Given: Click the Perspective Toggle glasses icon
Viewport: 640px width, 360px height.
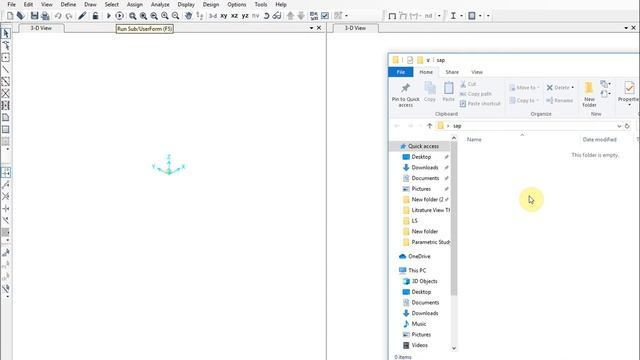Looking at the screenshot, I should click(277, 16).
